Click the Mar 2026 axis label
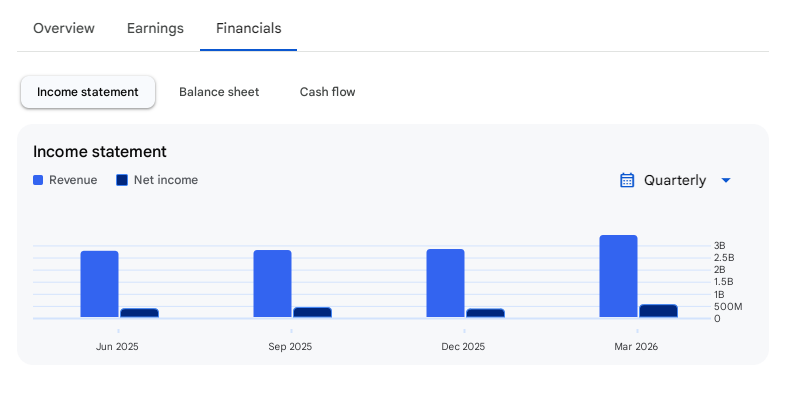789x393 pixels. point(636,347)
